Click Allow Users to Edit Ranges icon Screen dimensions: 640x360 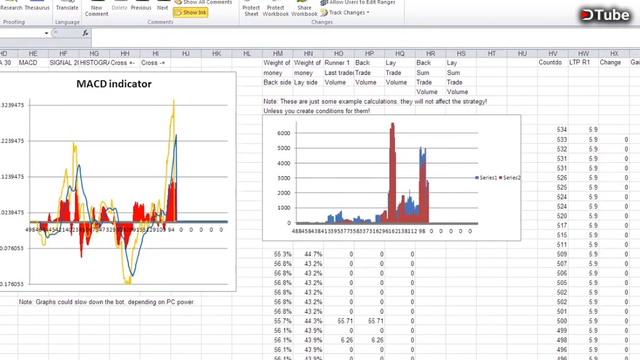[x=324, y=2]
